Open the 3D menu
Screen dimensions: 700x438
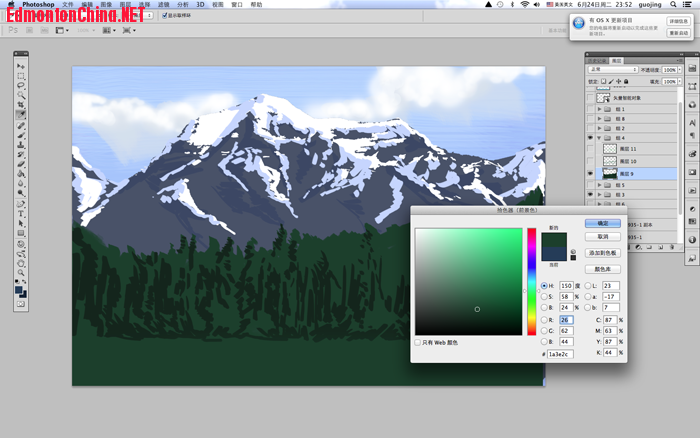pos(200,5)
